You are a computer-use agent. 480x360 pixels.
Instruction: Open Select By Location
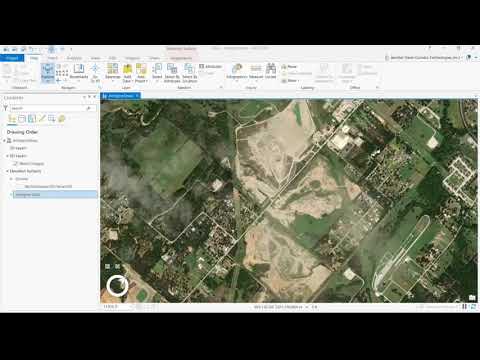point(190,73)
